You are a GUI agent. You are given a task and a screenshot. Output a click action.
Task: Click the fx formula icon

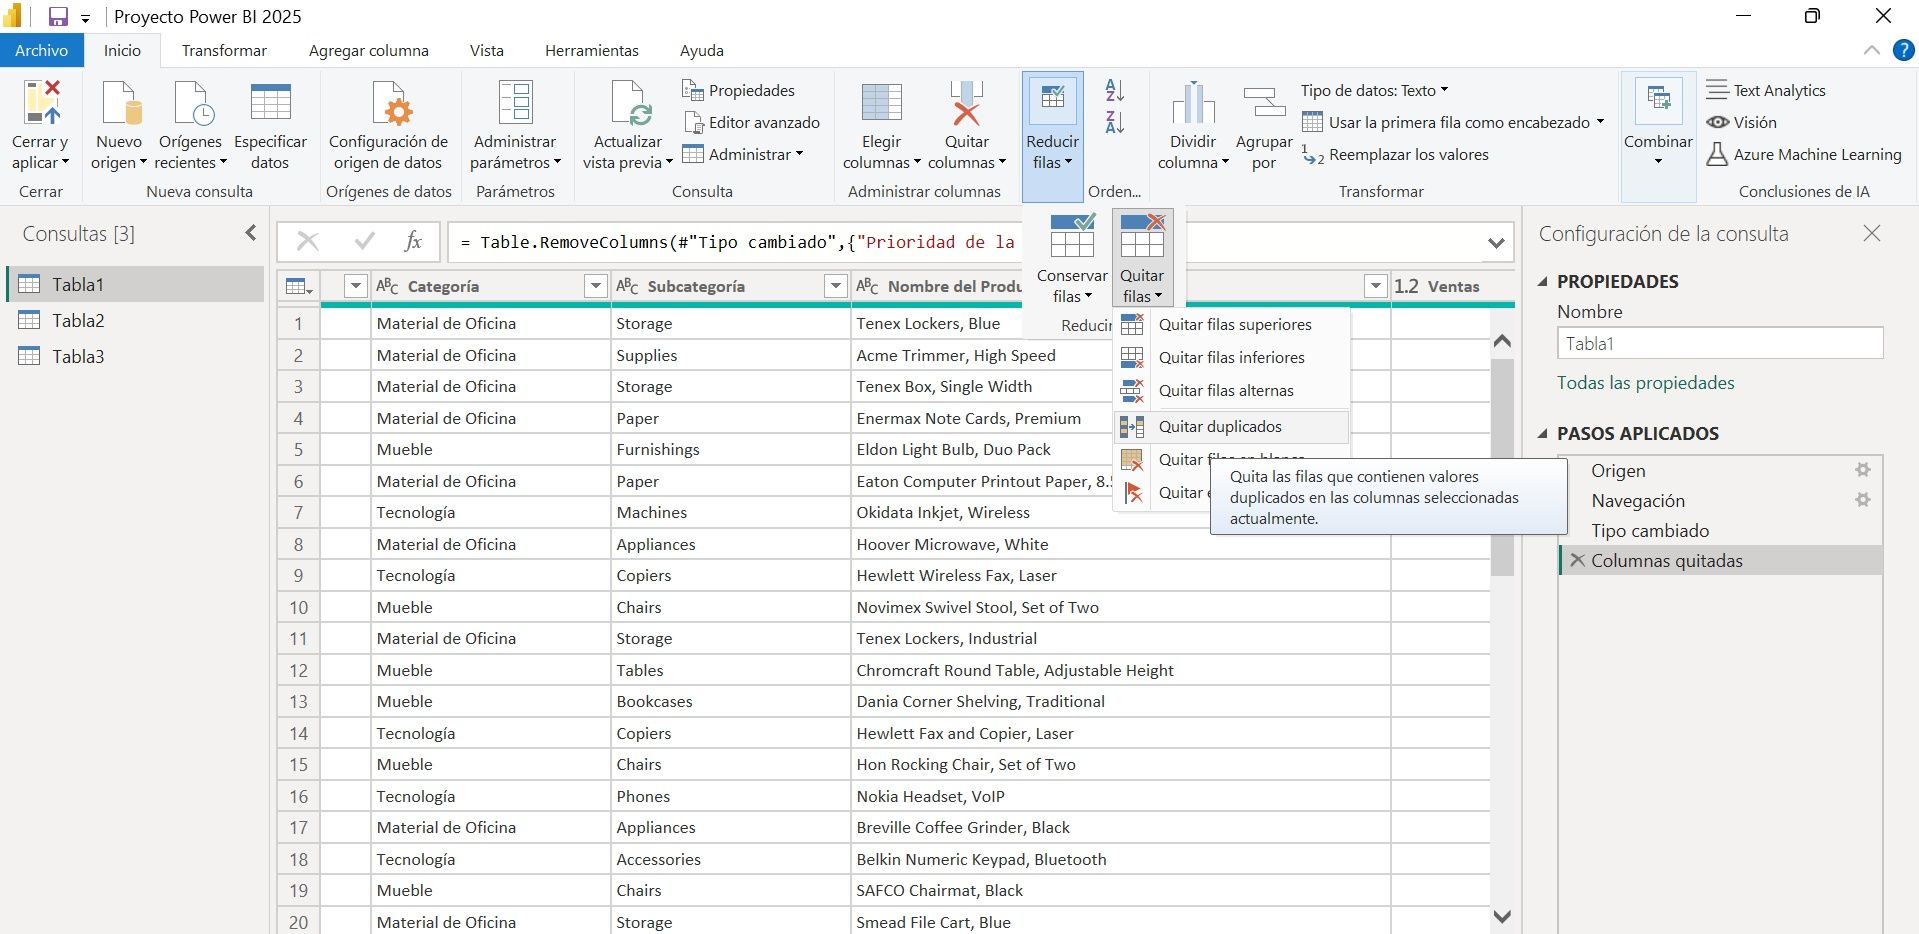pyautogui.click(x=413, y=241)
